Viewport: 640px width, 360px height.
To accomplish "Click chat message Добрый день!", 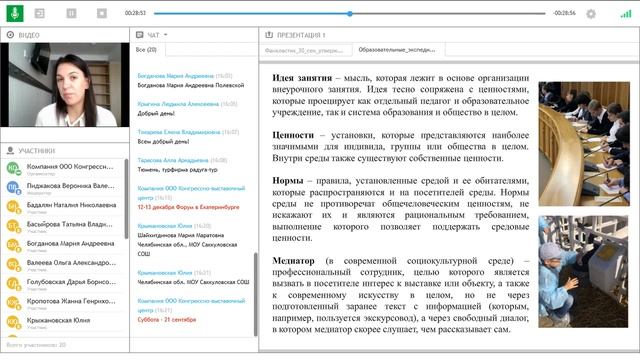I will [x=156, y=113].
